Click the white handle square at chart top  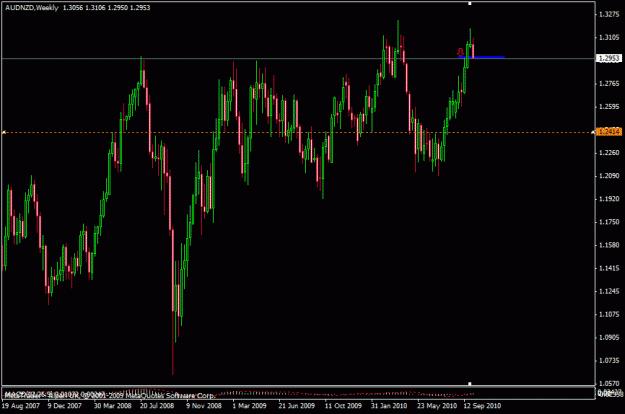(470, 4)
